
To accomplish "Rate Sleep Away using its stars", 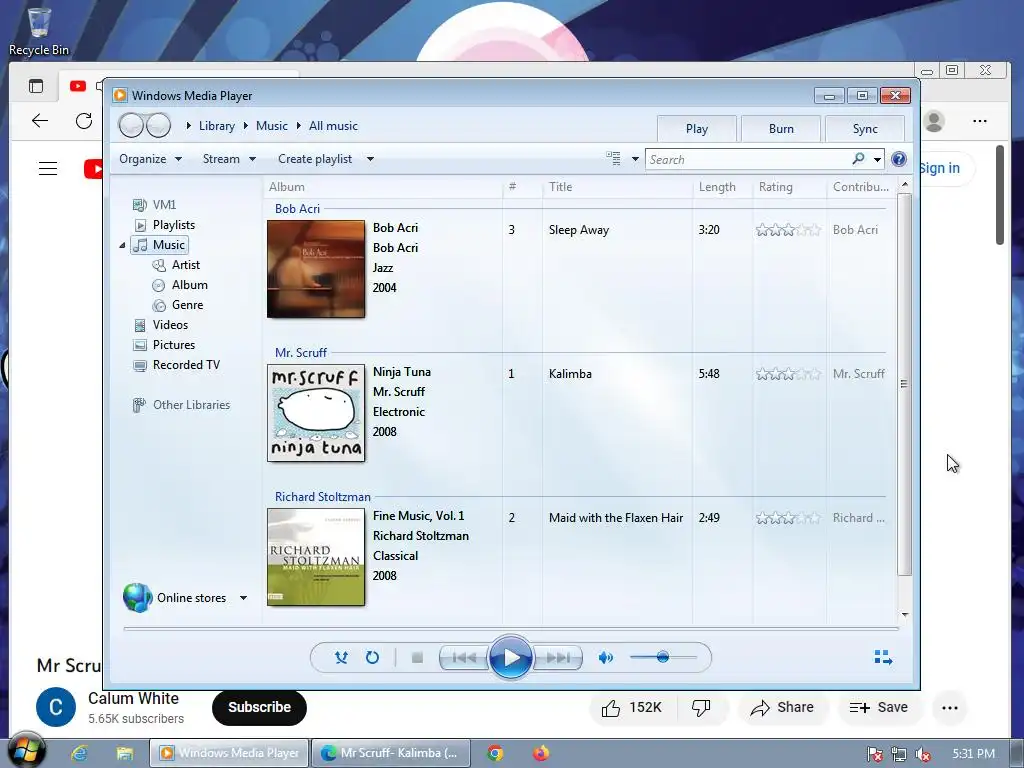I will click(x=788, y=230).
